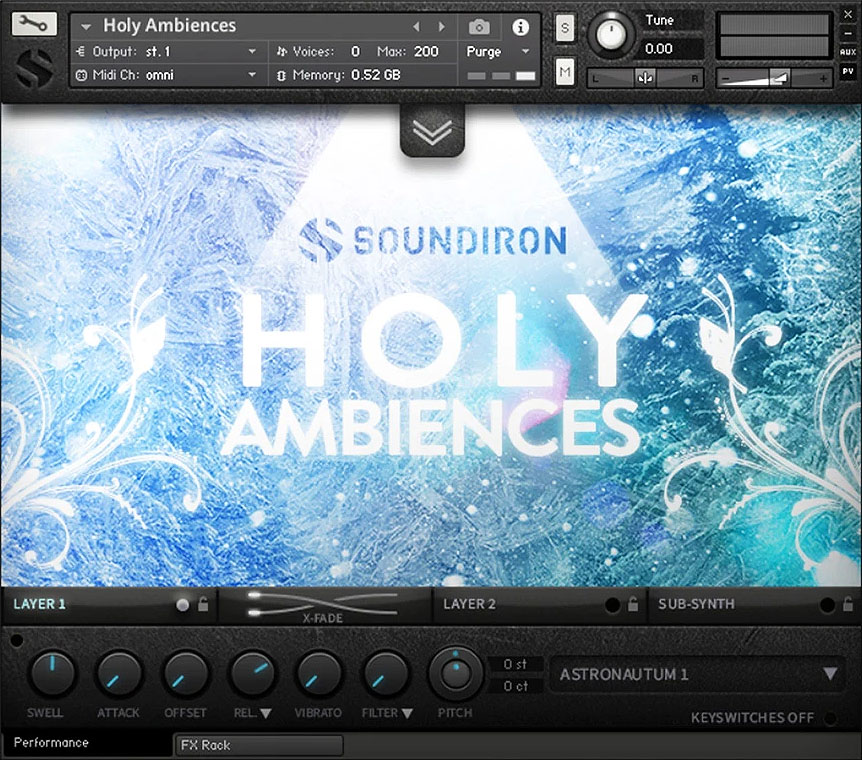Click the 0 ct cents pitch field

click(516, 686)
